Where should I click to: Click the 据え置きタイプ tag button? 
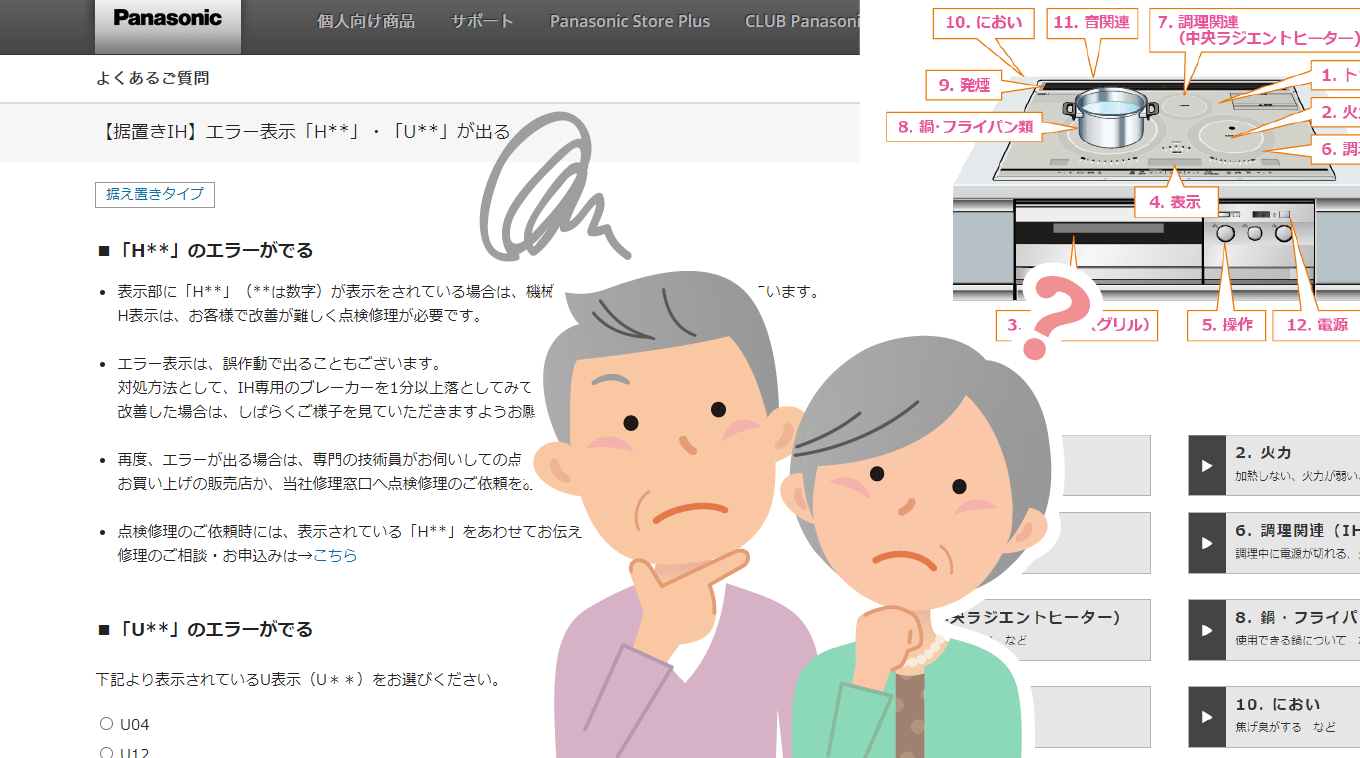[155, 194]
